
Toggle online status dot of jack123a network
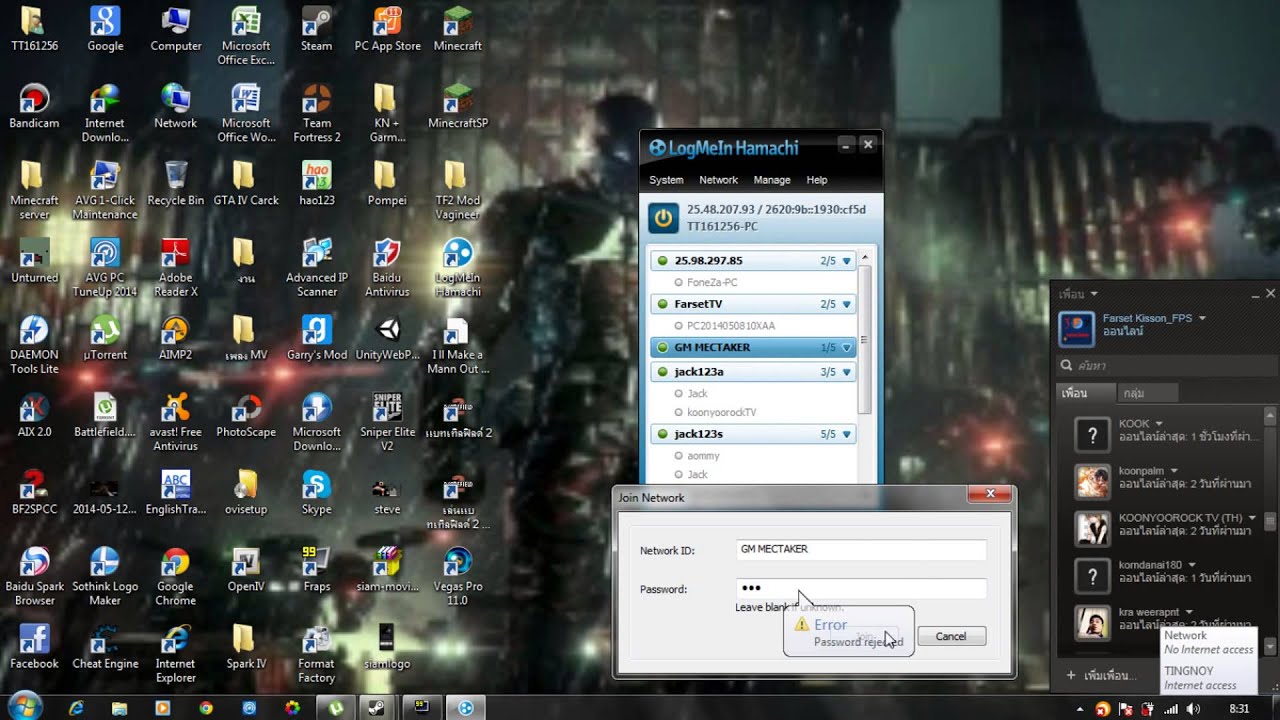pos(662,372)
